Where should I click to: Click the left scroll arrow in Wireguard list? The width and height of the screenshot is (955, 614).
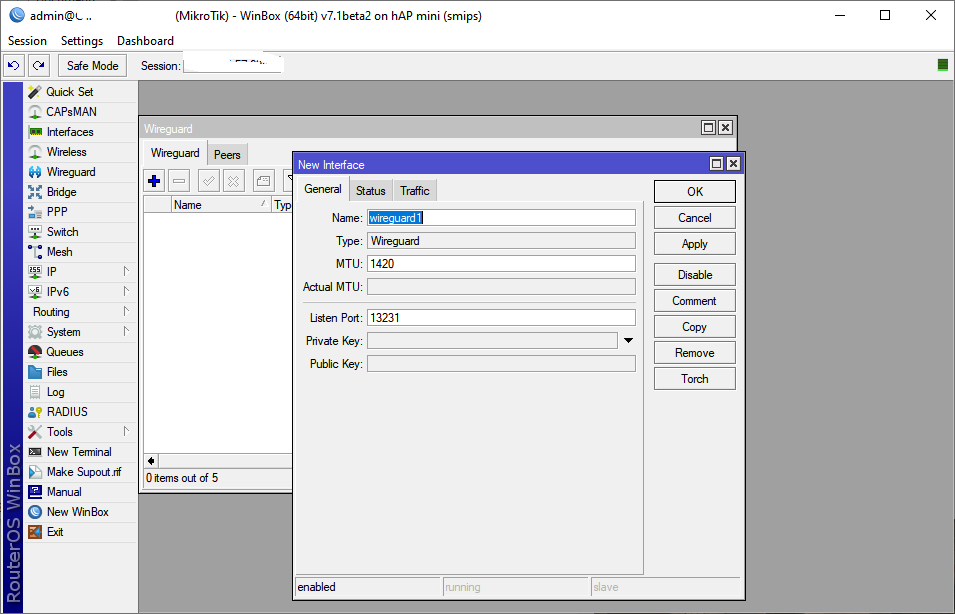point(151,461)
